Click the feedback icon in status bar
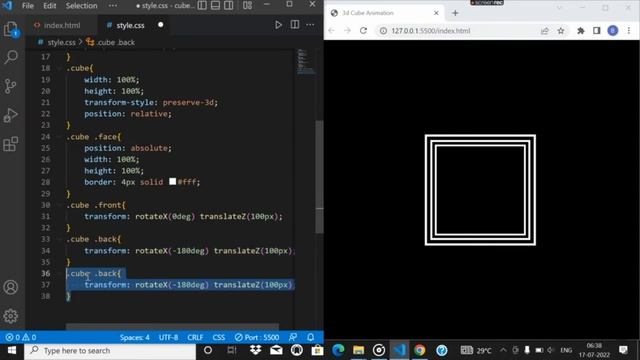This screenshot has width=640, height=360. (293, 338)
